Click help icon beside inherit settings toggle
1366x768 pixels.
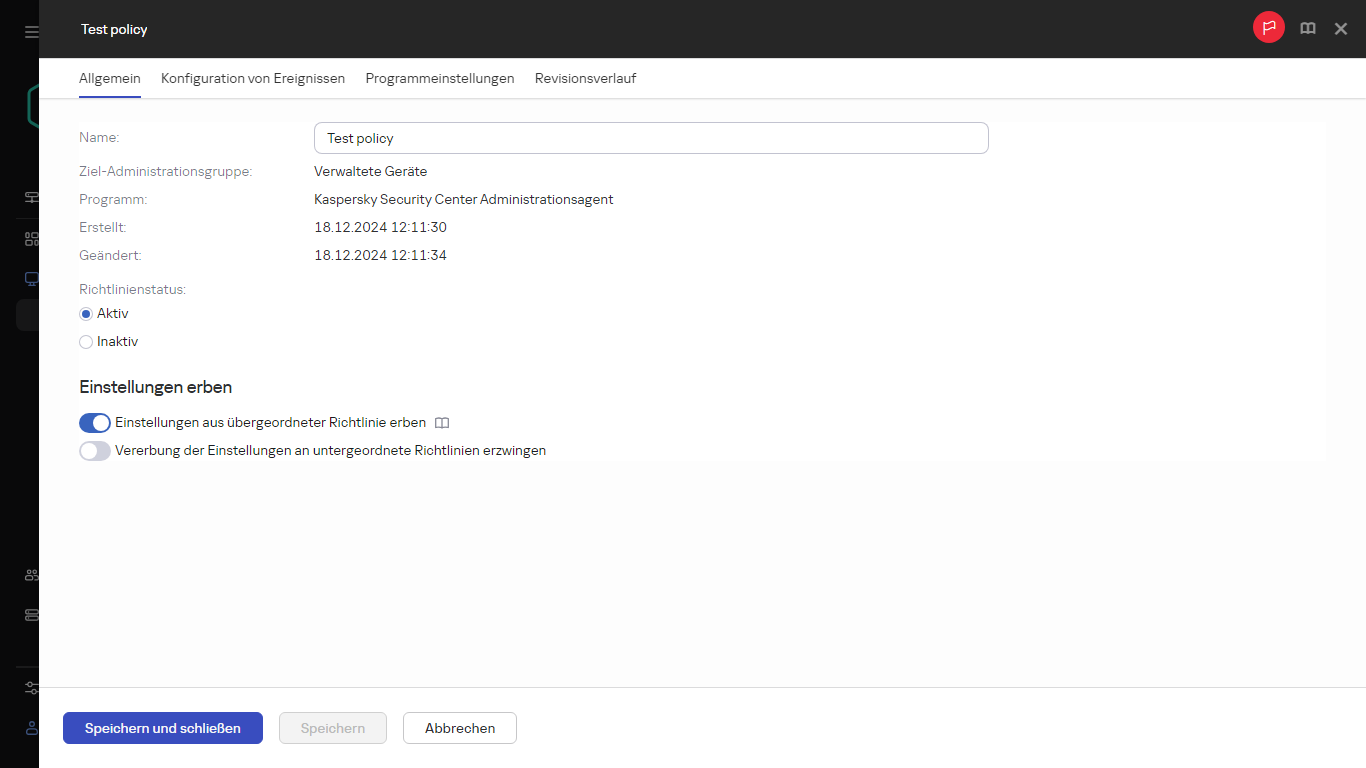tap(442, 423)
